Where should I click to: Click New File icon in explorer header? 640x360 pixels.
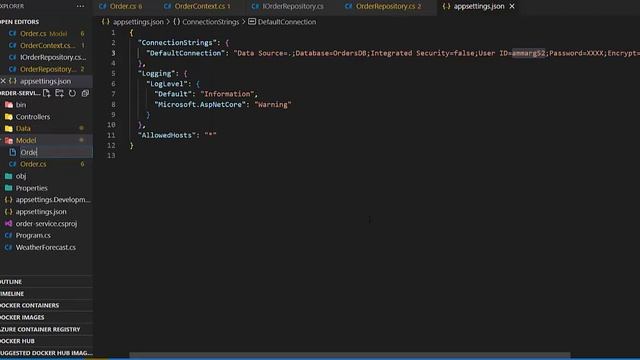click(x=47, y=93)
